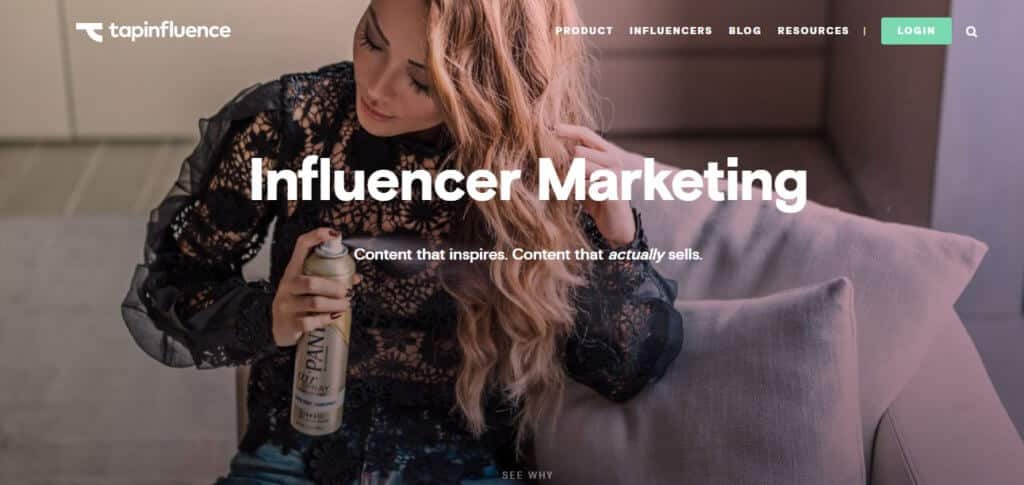Go to the Blog page
Screen dimensions: 1024x485
pos(744,31)
